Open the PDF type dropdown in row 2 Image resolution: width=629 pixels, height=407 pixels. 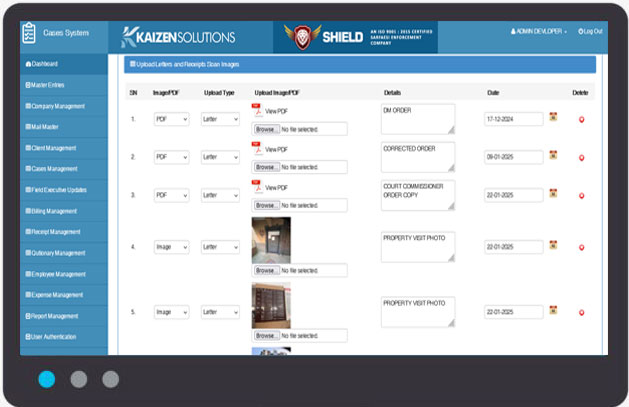(x=171, y=157)
